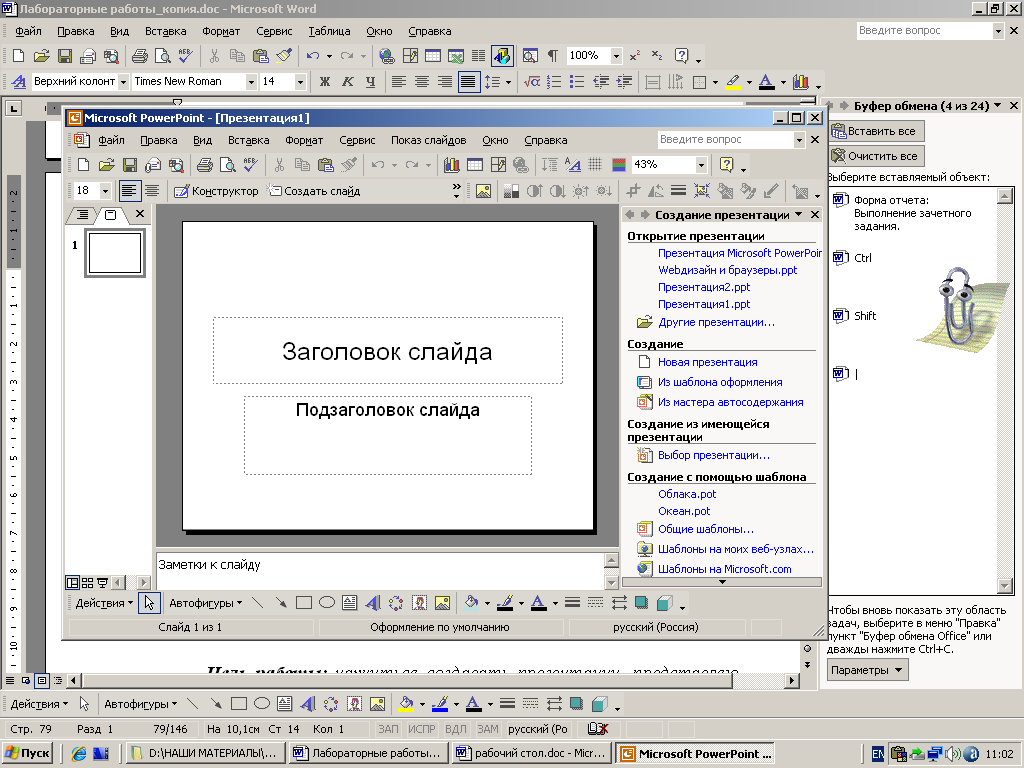1024x768 pixels.
Task: Open PowerPoint 'Формат' menu
Action: click(304, 140)
